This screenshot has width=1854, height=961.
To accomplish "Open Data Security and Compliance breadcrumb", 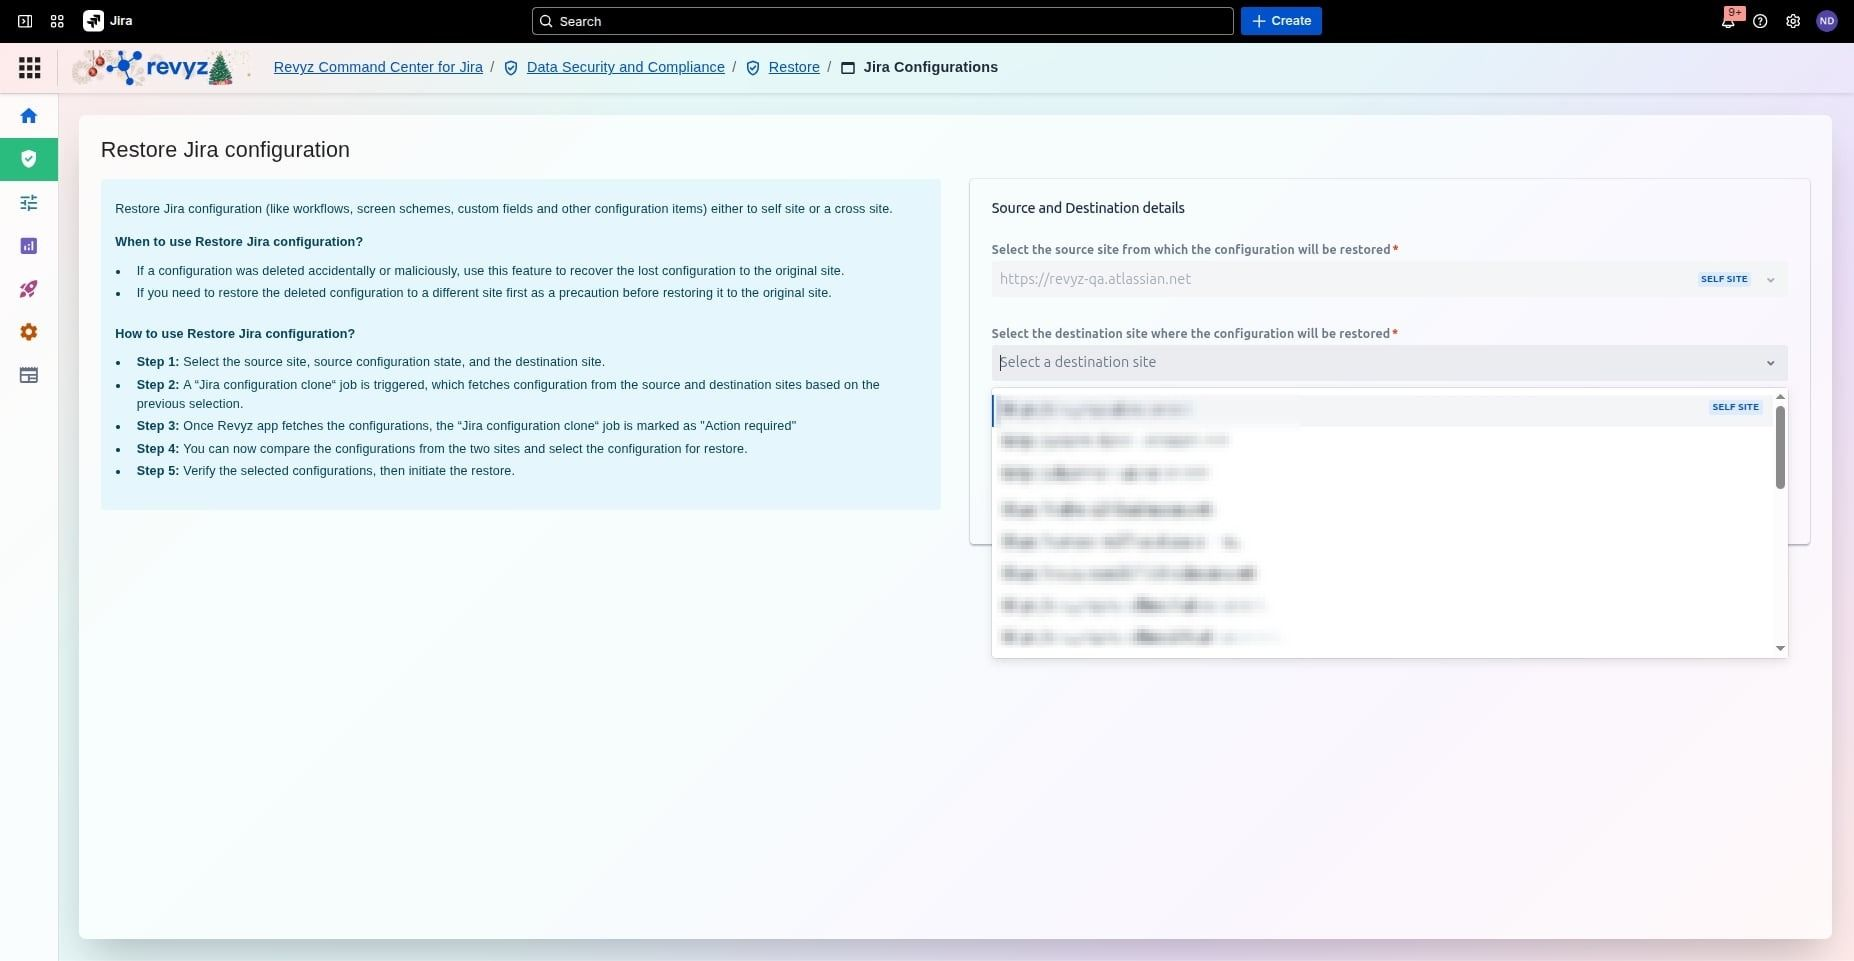I will pos(625,67).
